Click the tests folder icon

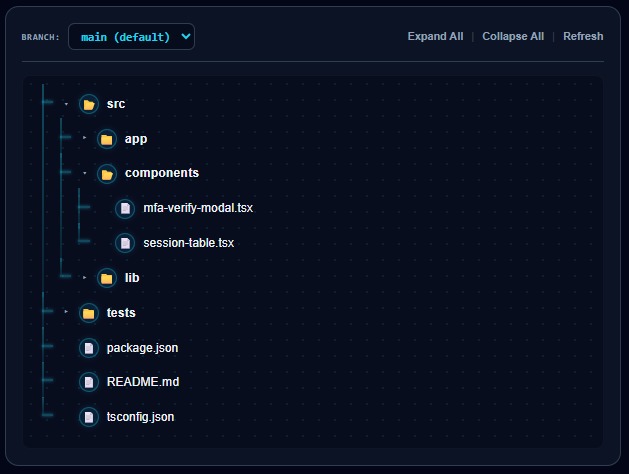pos(89,313)
